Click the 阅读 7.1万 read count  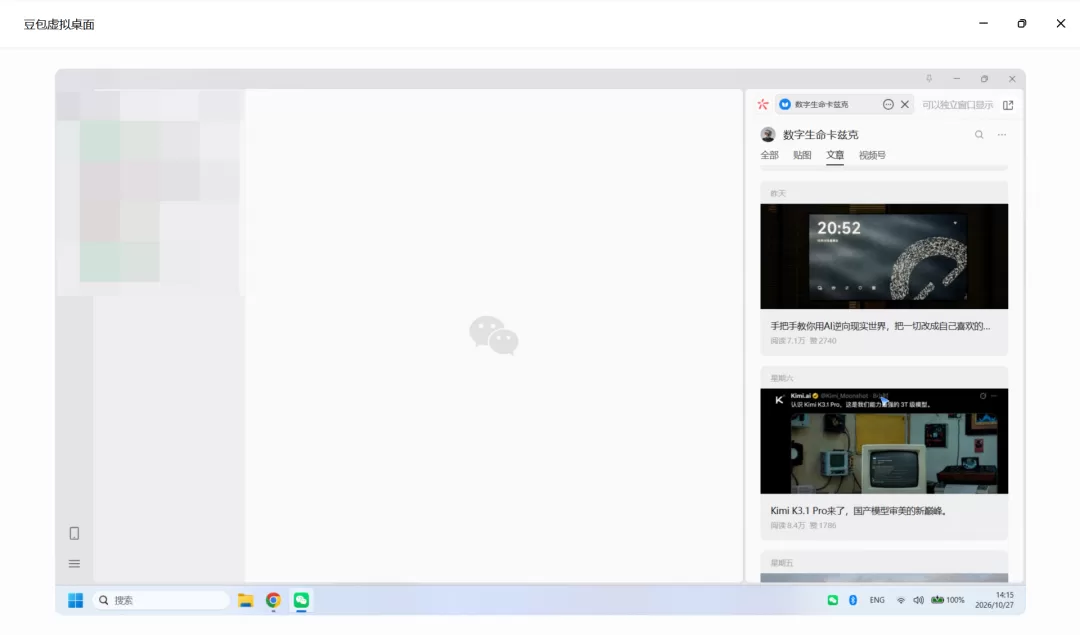787,341
